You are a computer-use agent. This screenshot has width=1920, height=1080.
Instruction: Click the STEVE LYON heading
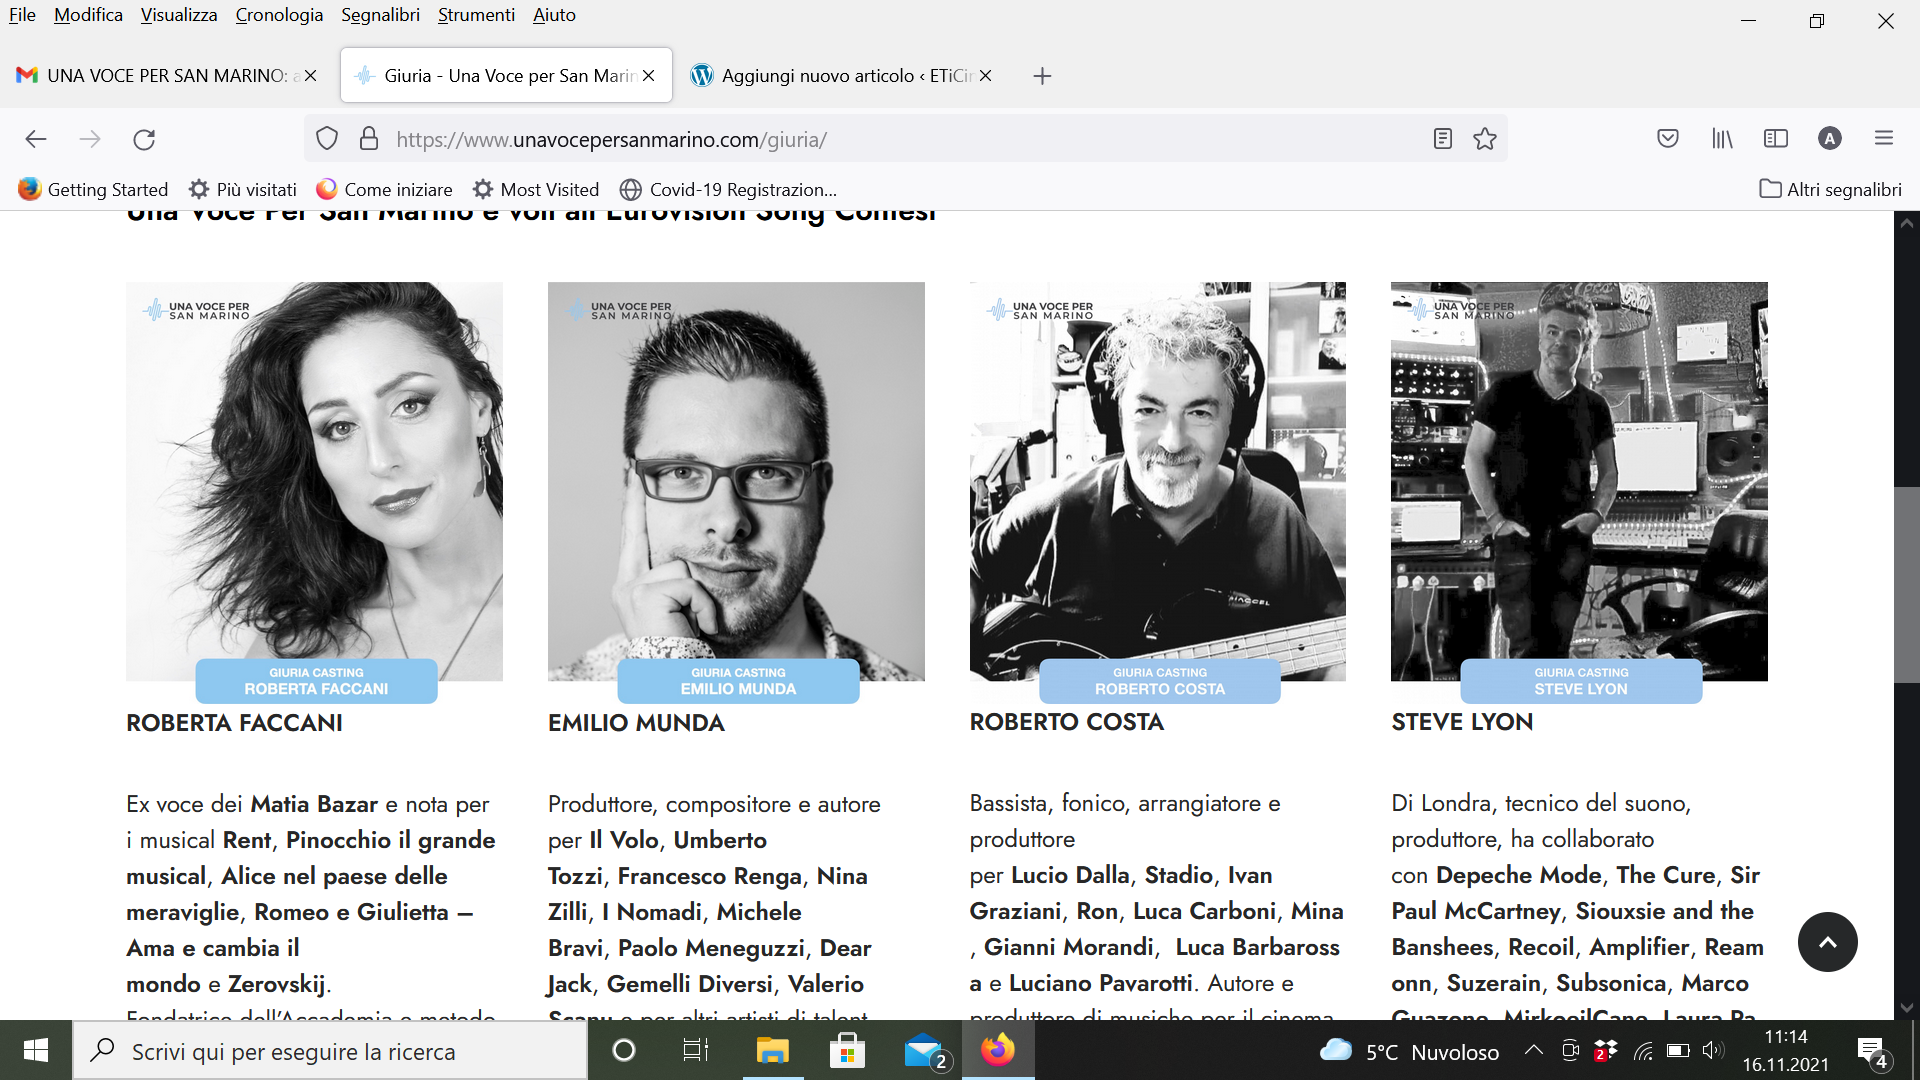tap(1462, 722)
